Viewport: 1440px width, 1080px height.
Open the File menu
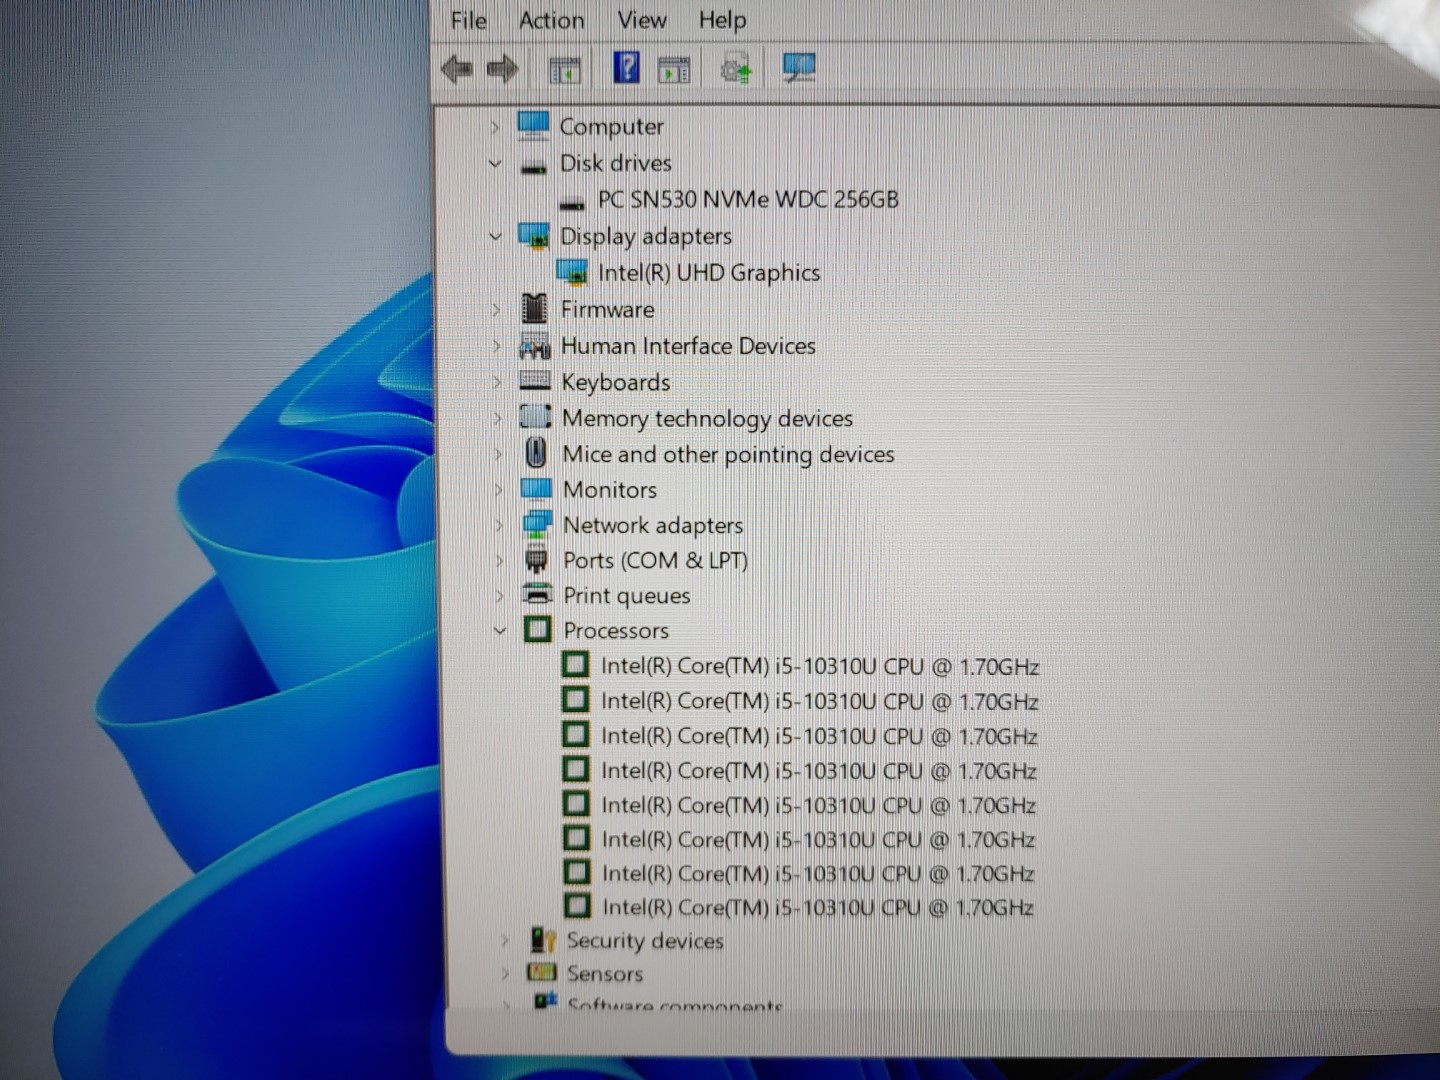468,20
